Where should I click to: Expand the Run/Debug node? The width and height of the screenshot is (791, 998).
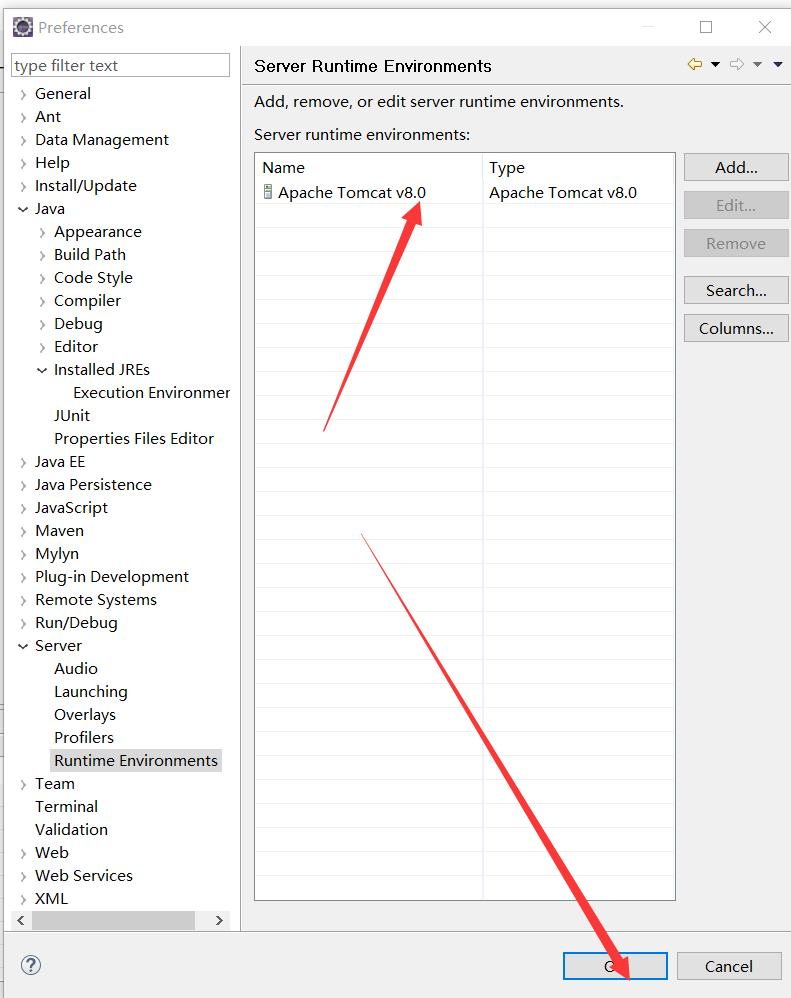[23, 624]
